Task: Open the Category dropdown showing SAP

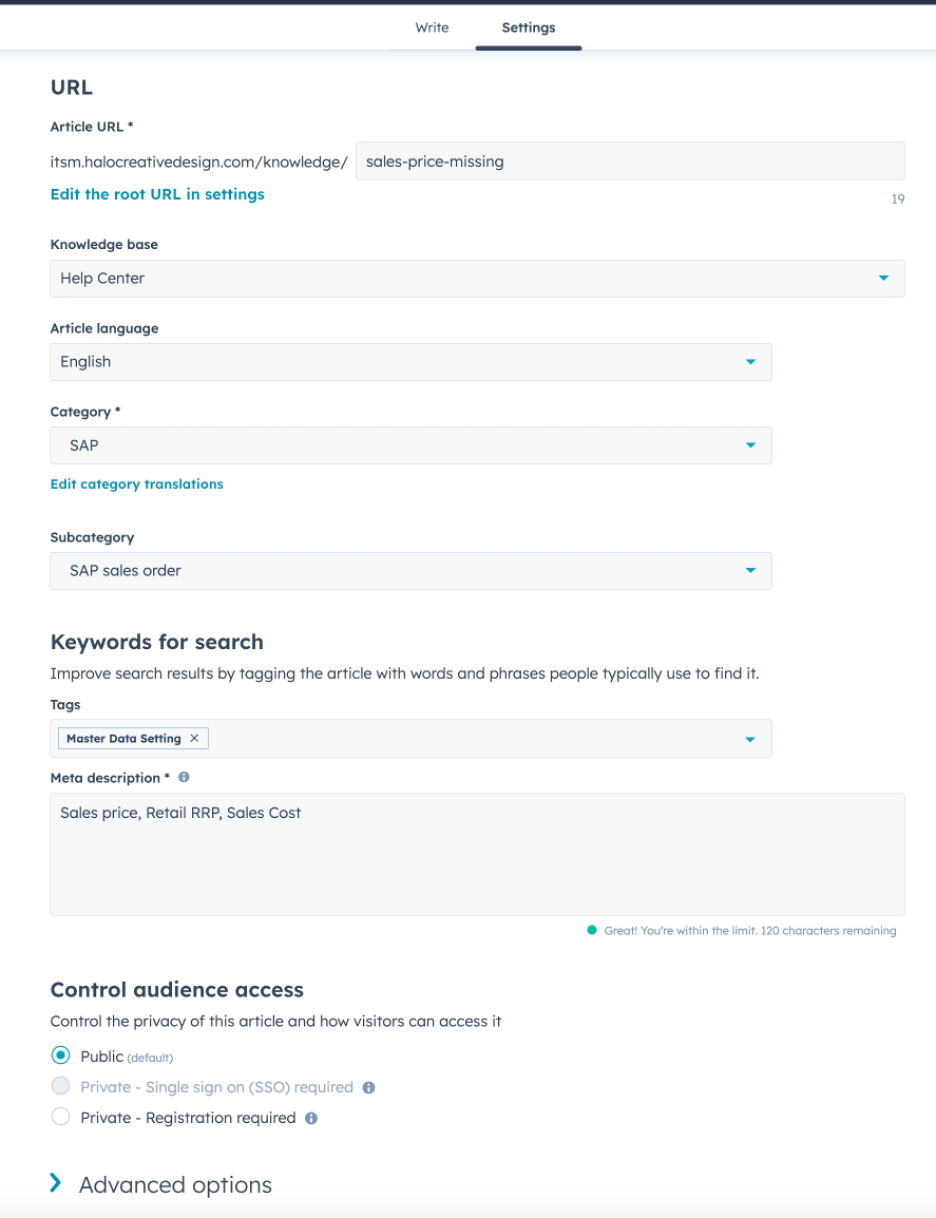Action: click(x=410, y=445)
